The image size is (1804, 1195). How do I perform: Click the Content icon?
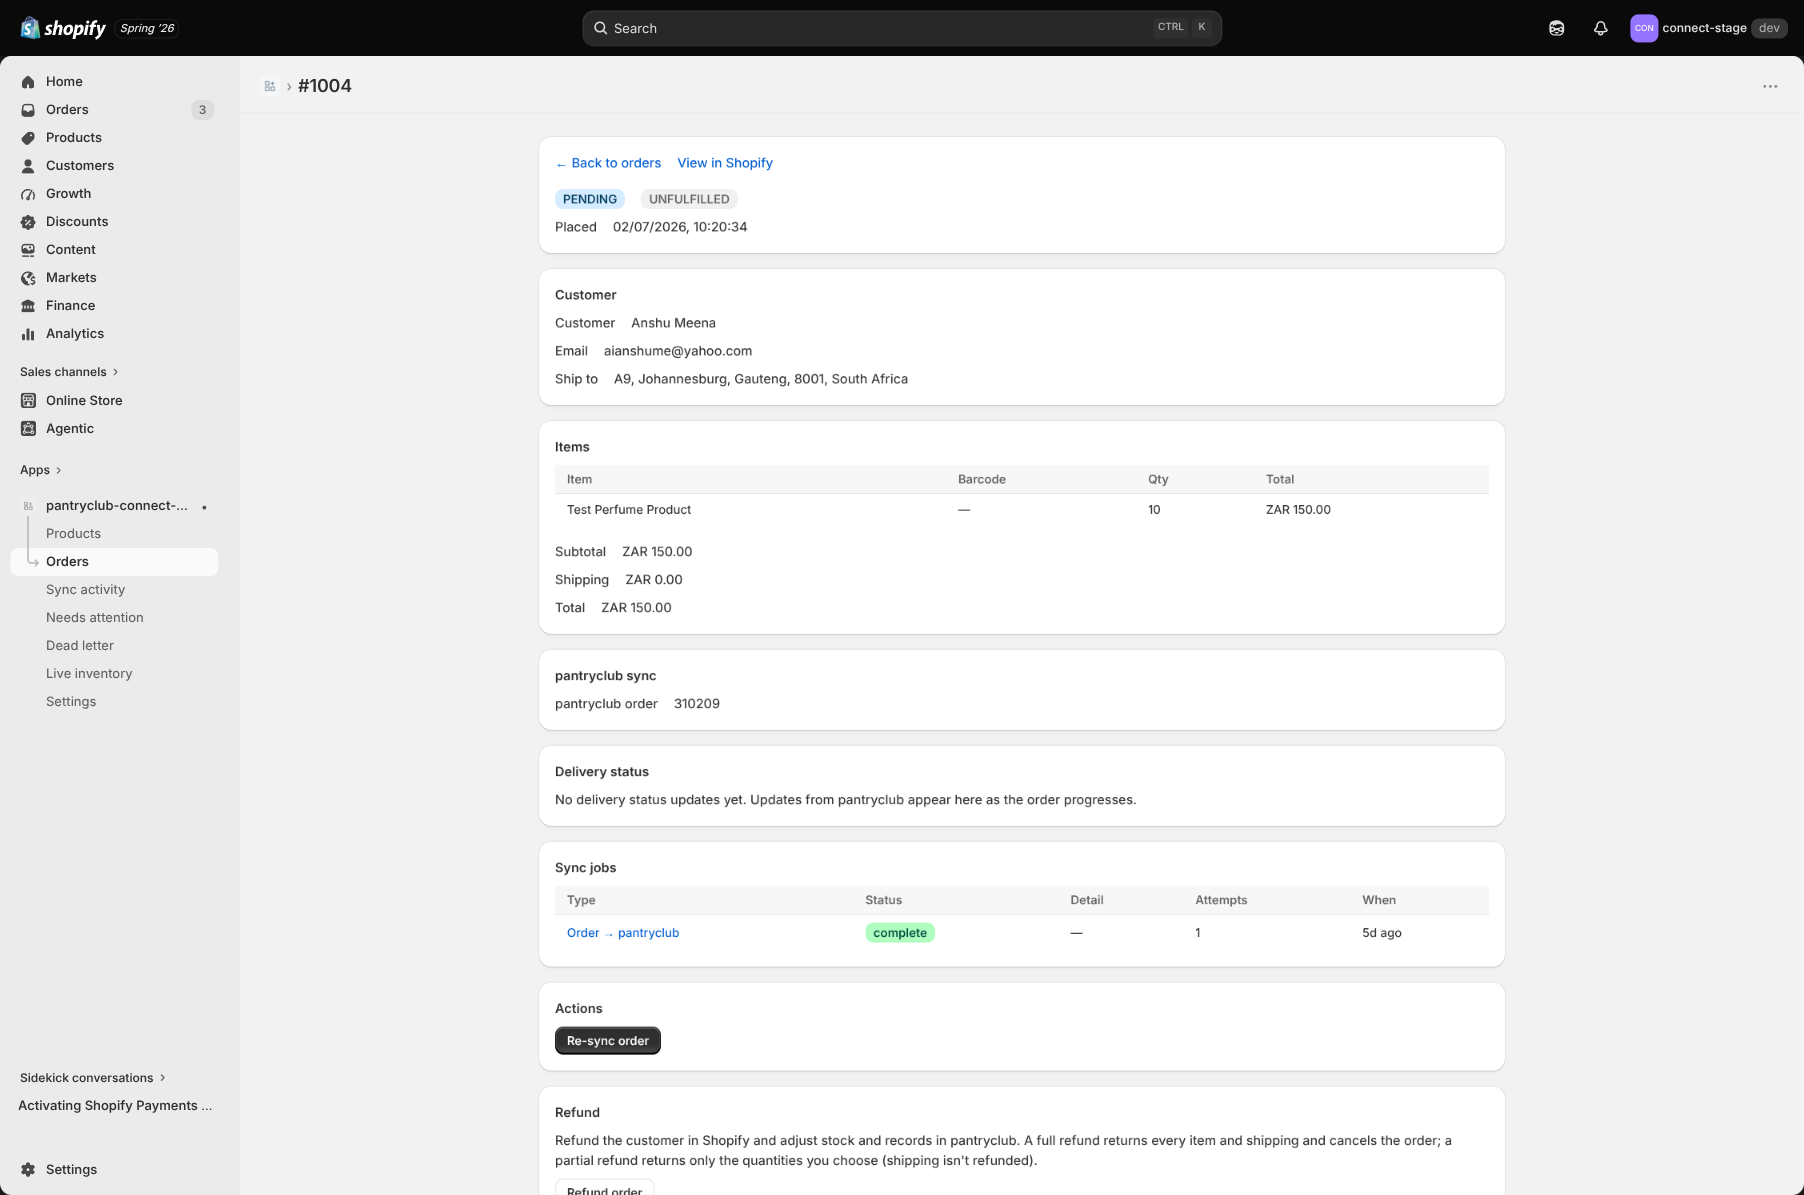click(28, 250)
